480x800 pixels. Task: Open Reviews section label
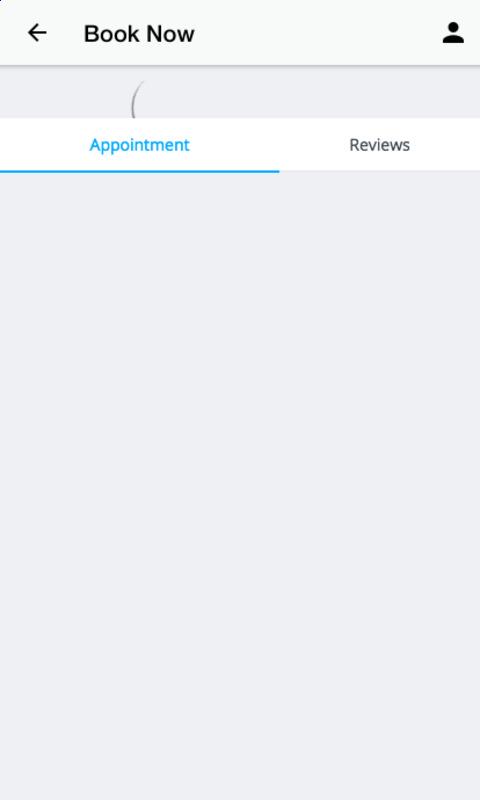click(380, 145)
